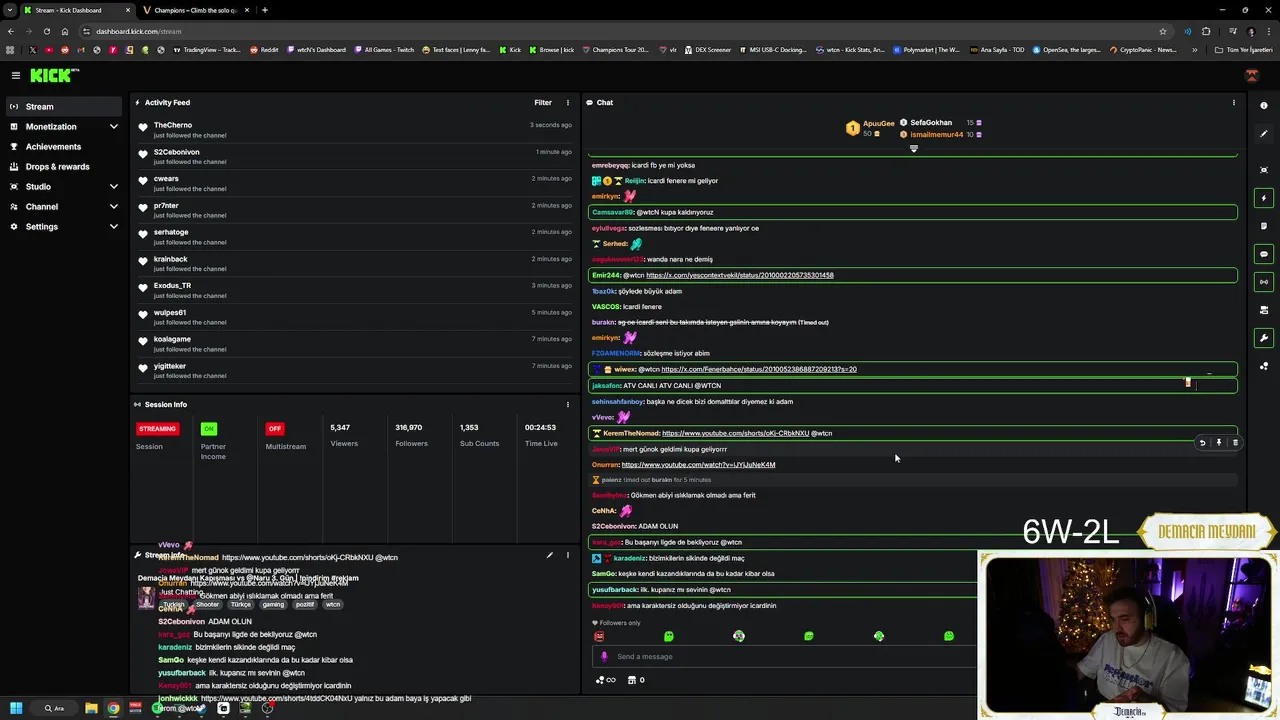Image resolution: width=1280 pixels, height=720 pixels.
Task: Click the right-rail chat bubble icon
Action: pyautogui.click(x=1264, y=254)
